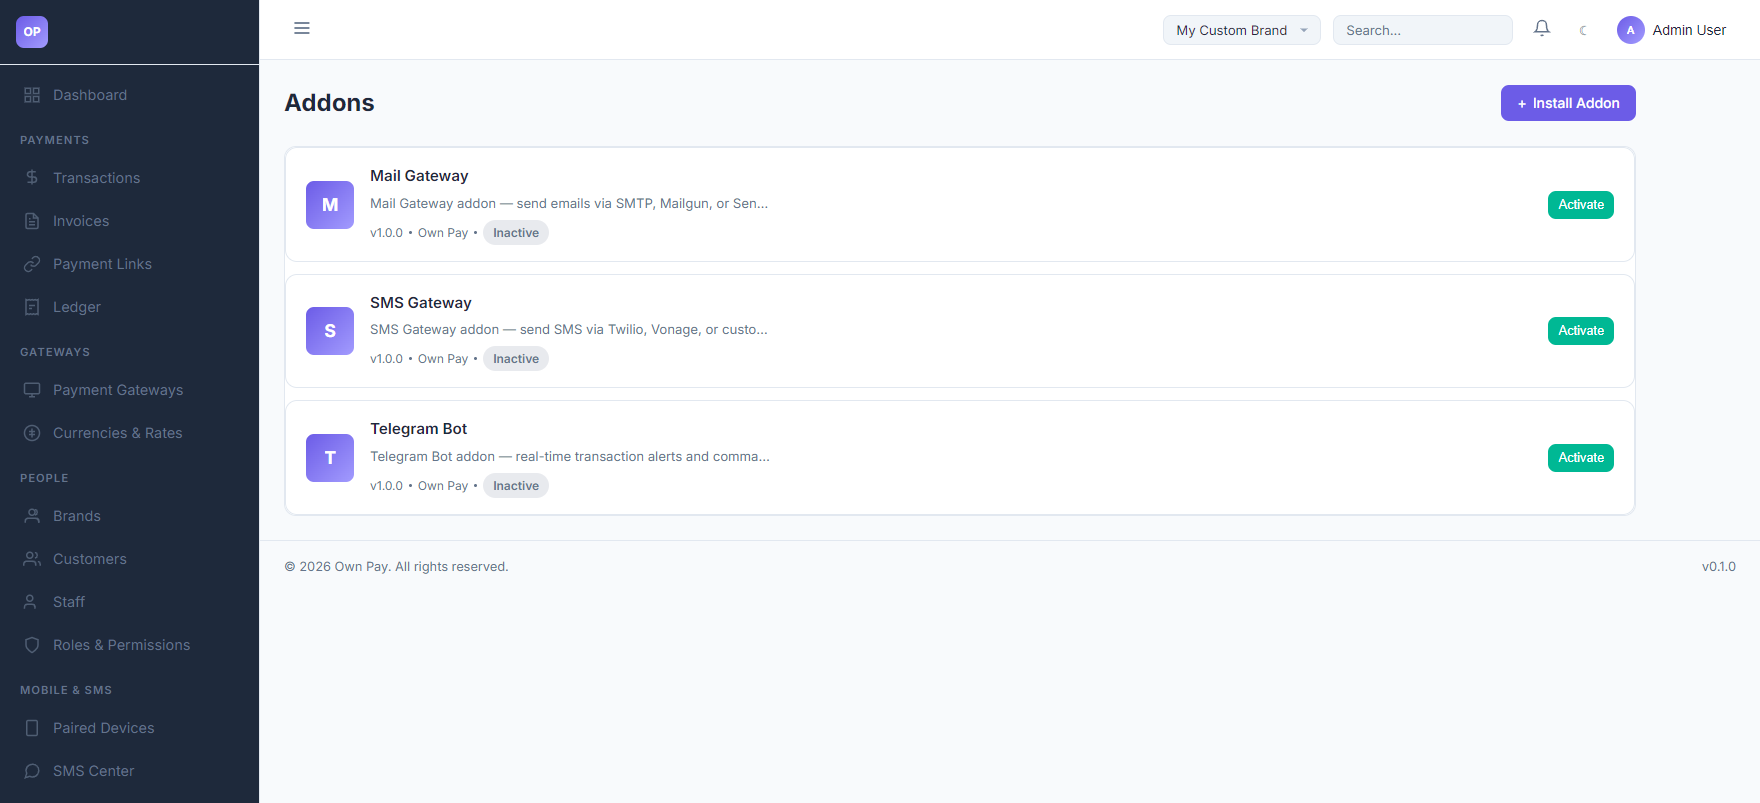Screen dimensions: 1760x803
Task: Toggle dark mode moon icon
Action: coord(1583,30)
